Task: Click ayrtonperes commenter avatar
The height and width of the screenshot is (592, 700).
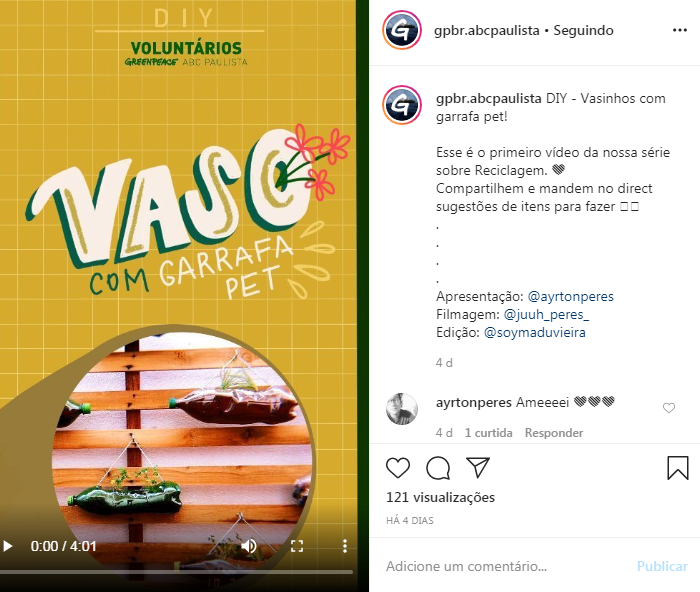Action: [402, 409]
